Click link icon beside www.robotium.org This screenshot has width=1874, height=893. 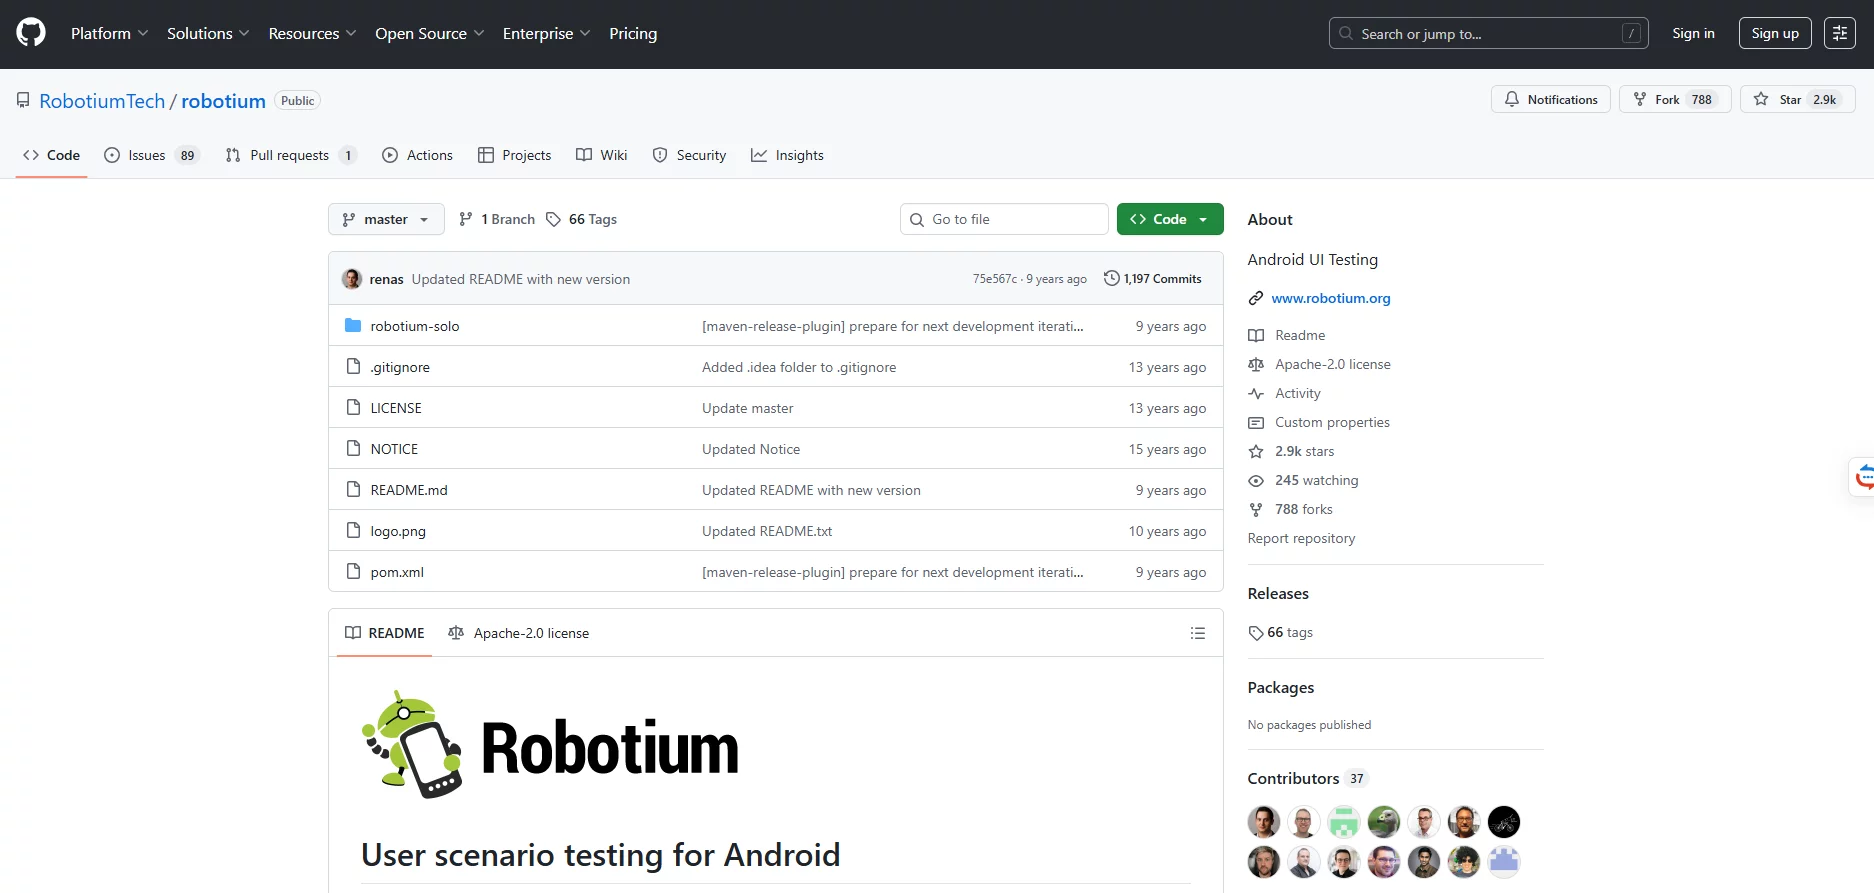1256,298
